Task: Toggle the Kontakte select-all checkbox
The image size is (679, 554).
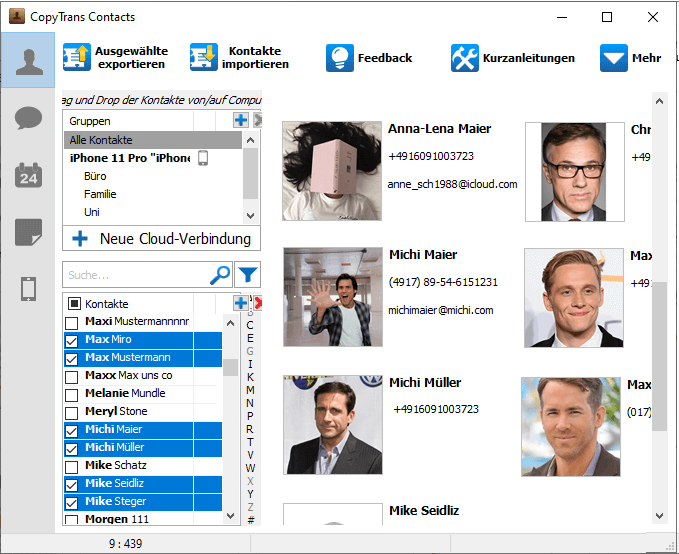Action: click(74, 304)
